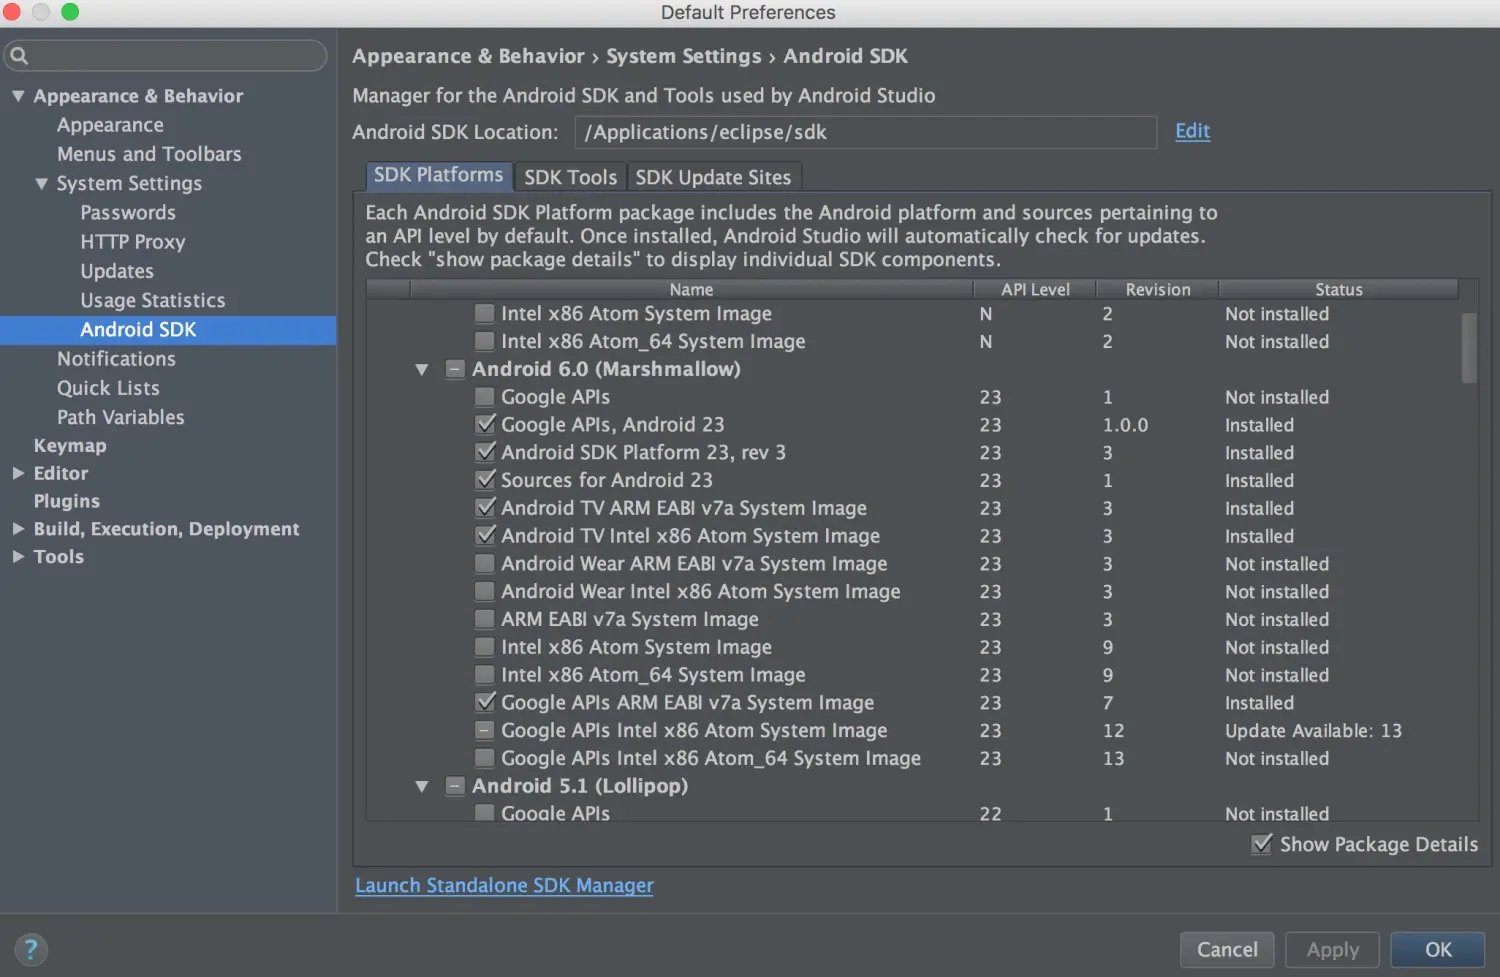Click revision value 1.0.0
Screen dimensions: 1500x977
tap(1125, 425)
